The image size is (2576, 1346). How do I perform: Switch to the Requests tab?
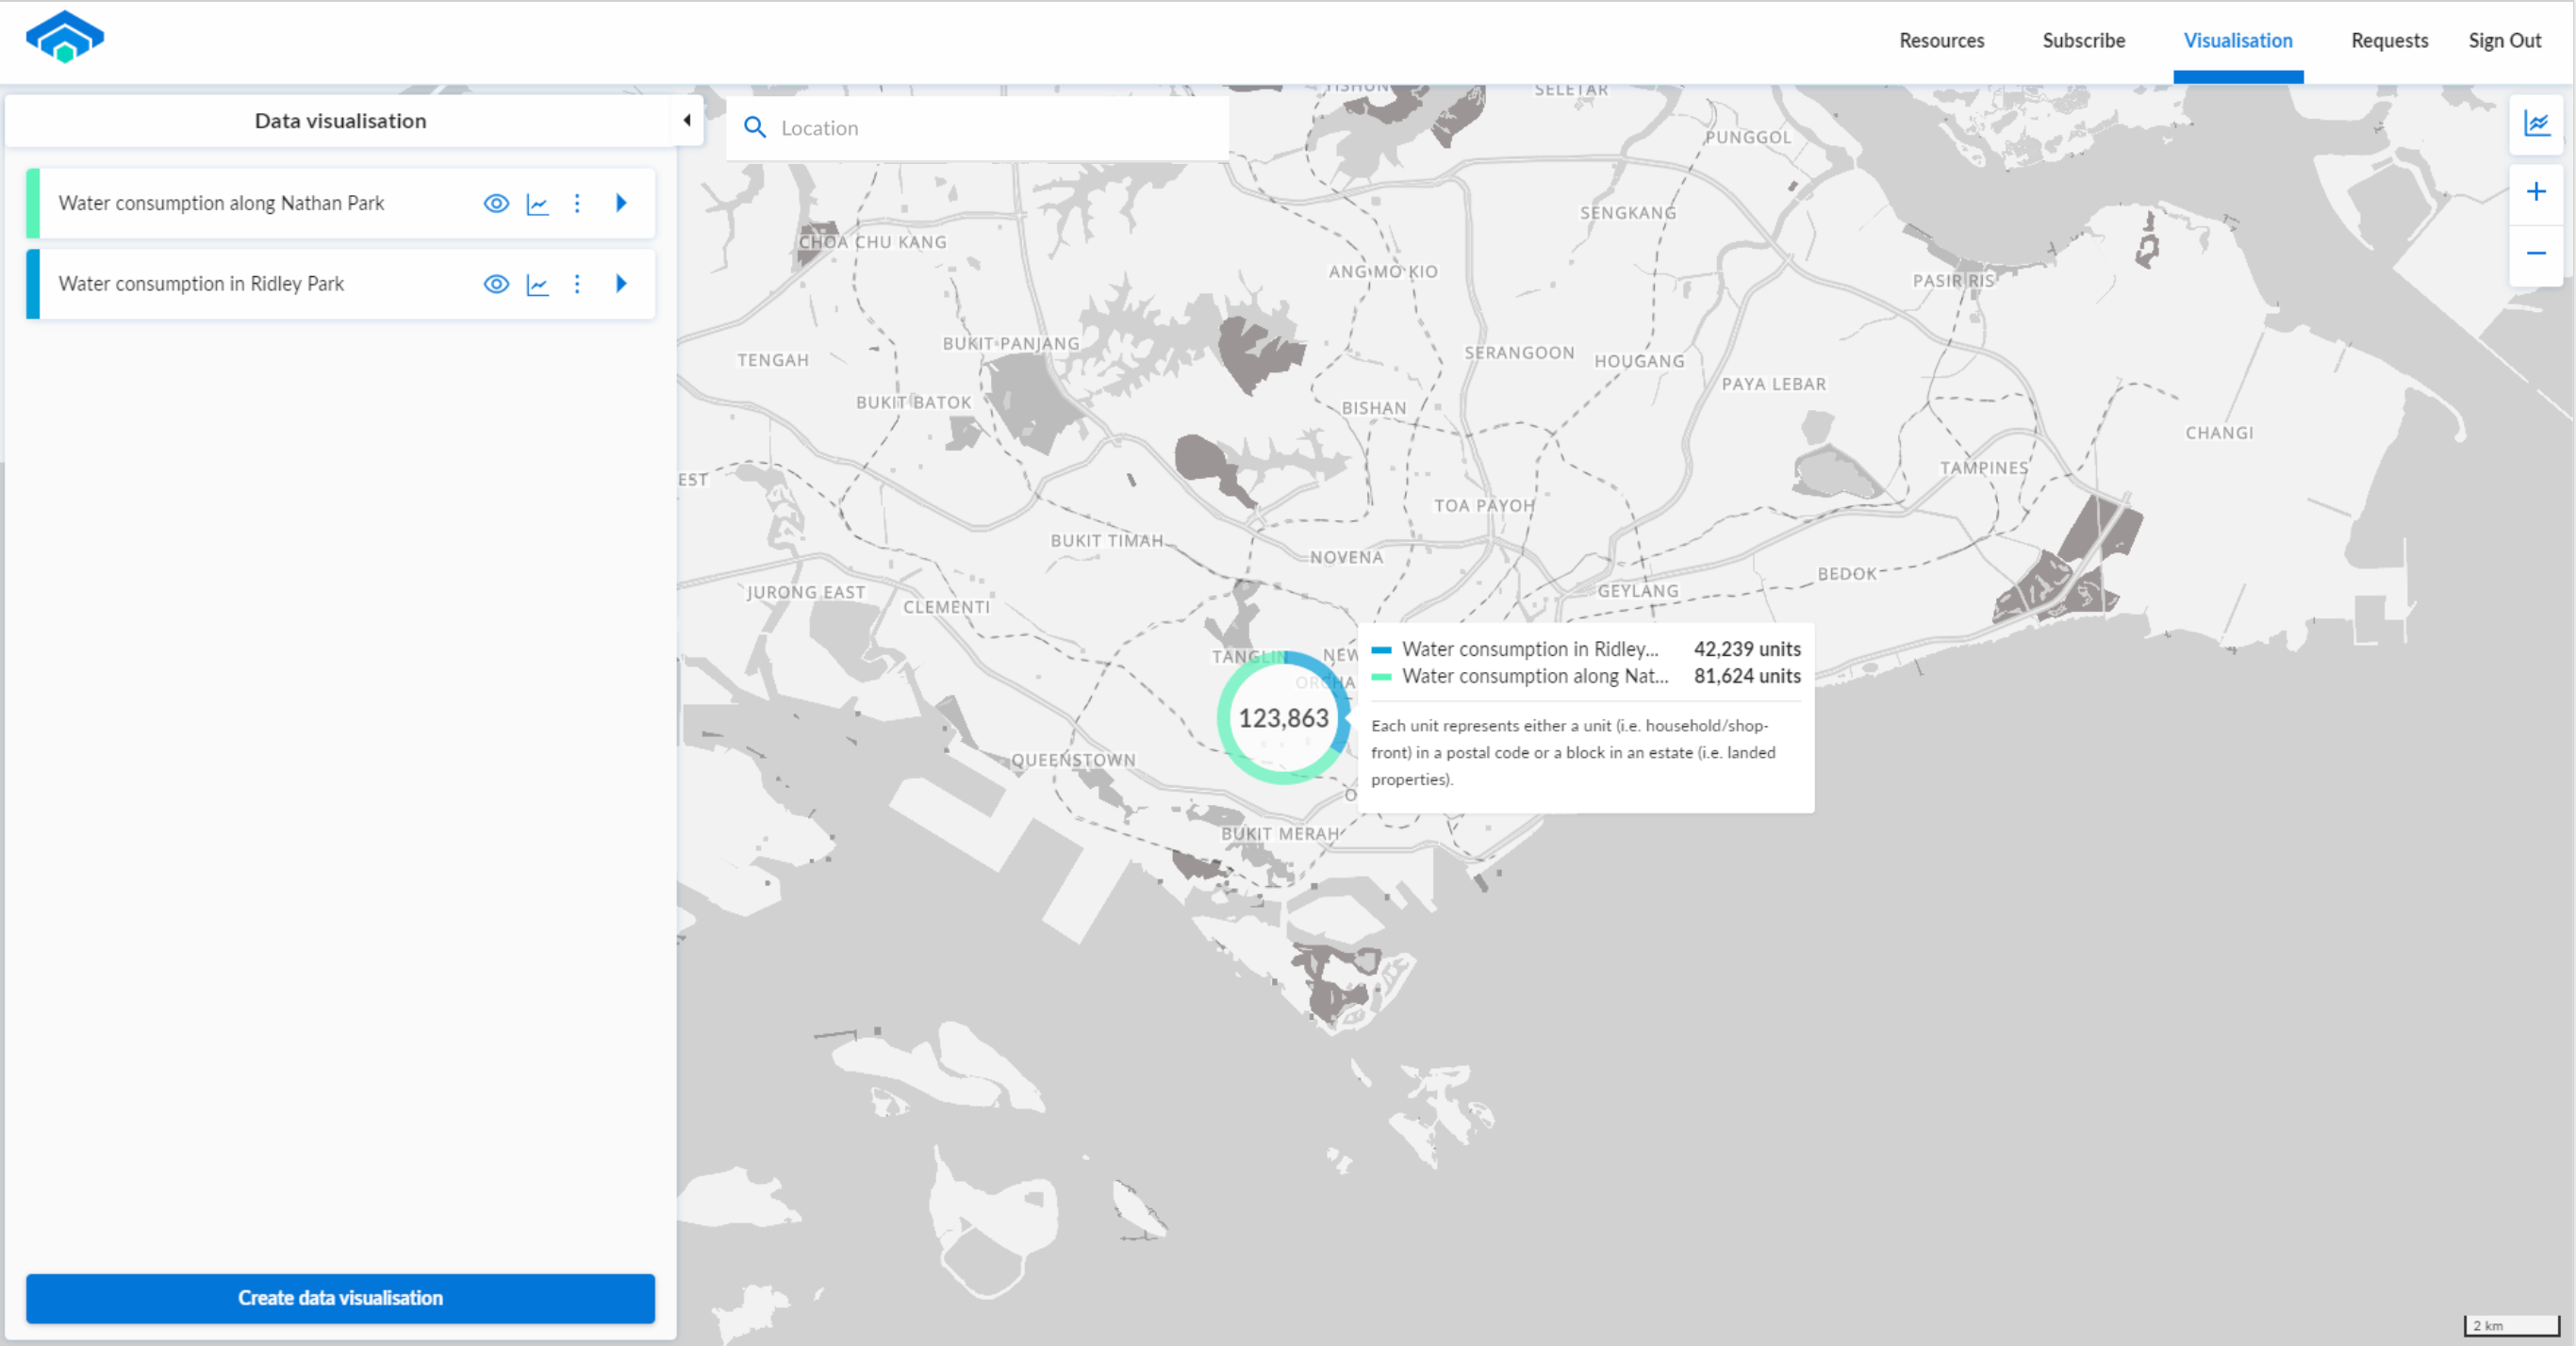[2389, 41]
